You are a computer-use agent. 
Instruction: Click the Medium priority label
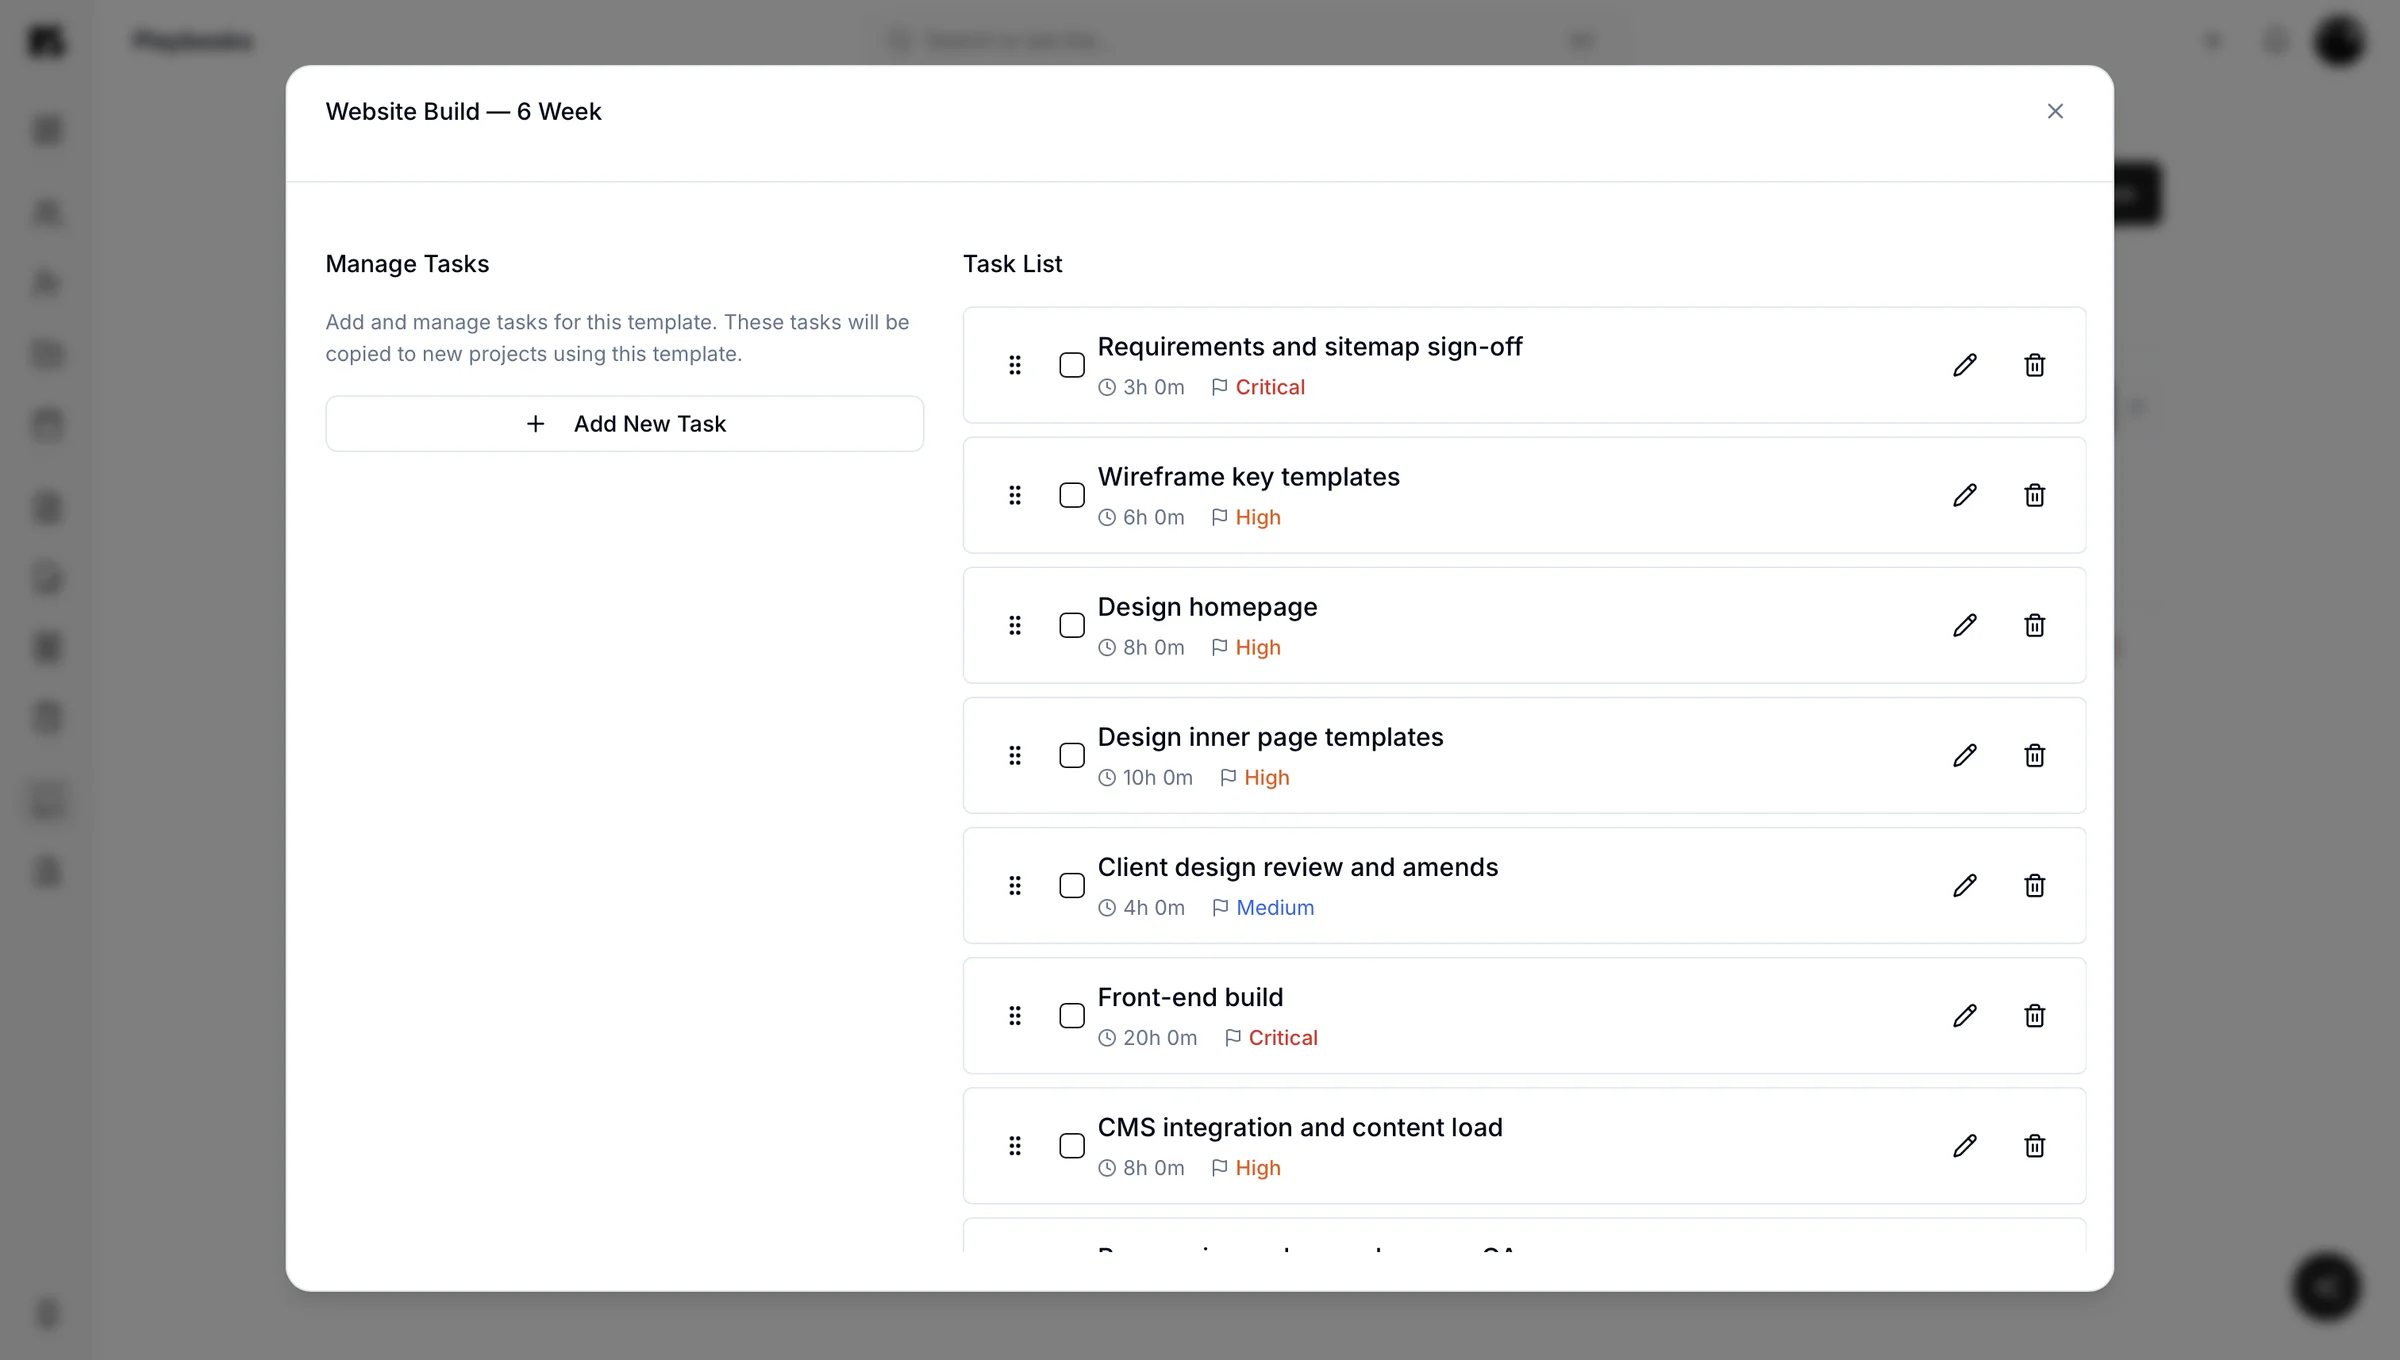coord(1275,907)
